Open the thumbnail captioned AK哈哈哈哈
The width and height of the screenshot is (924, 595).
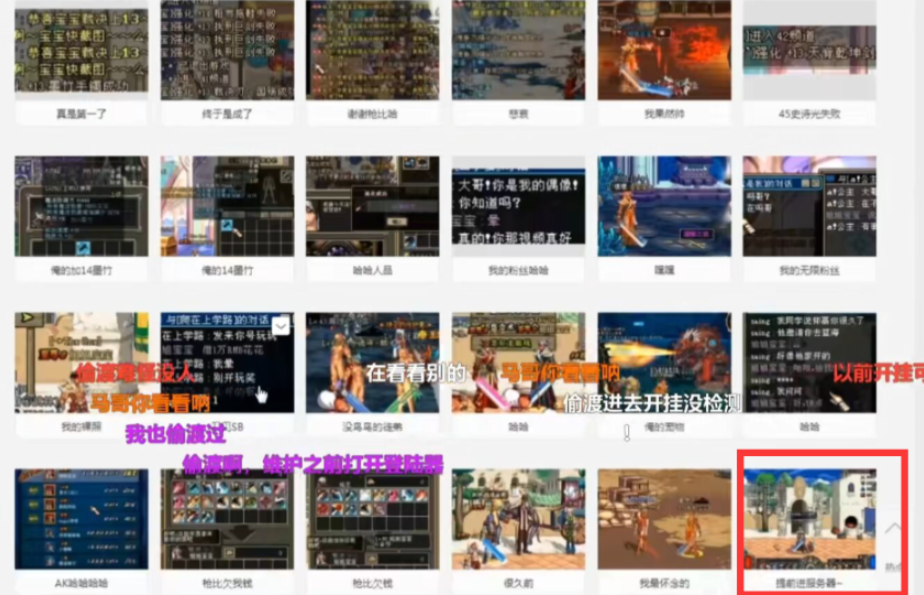click(x=81, y=519)
